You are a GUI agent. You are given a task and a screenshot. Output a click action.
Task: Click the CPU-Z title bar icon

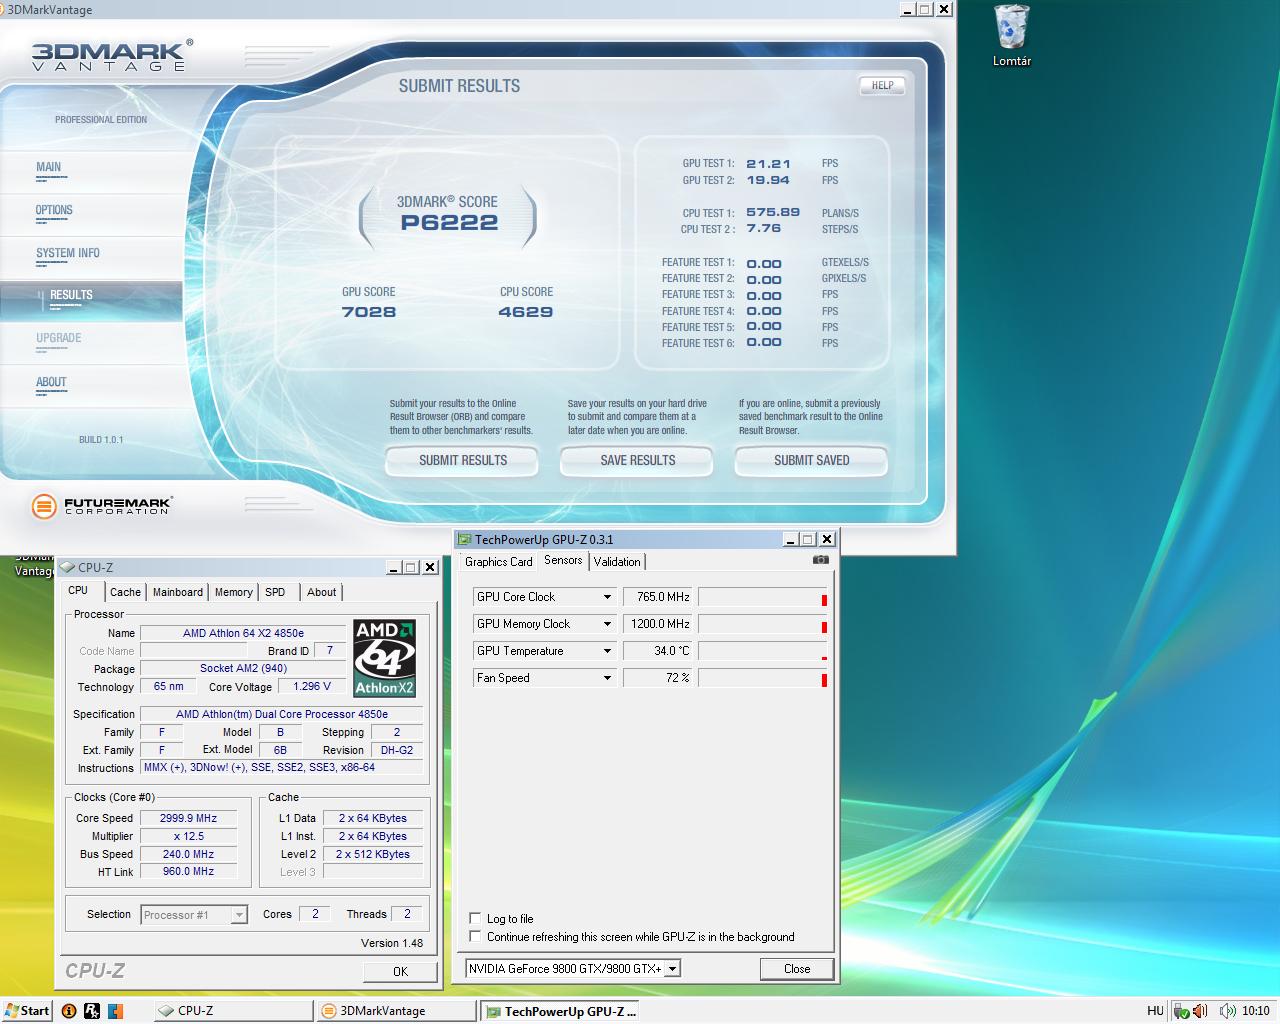tap(68, 567)
